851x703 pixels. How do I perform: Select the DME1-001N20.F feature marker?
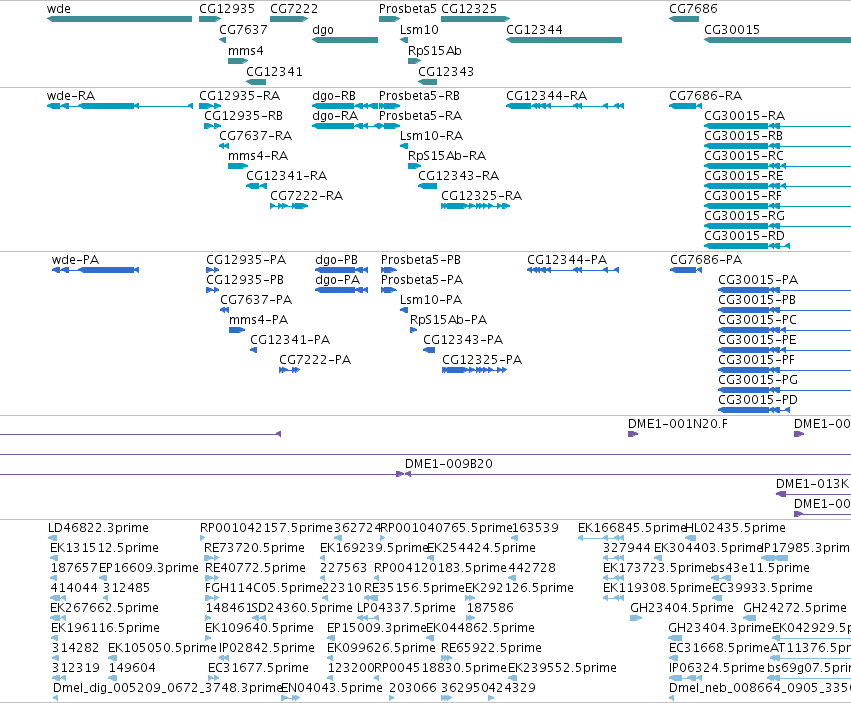633,434
